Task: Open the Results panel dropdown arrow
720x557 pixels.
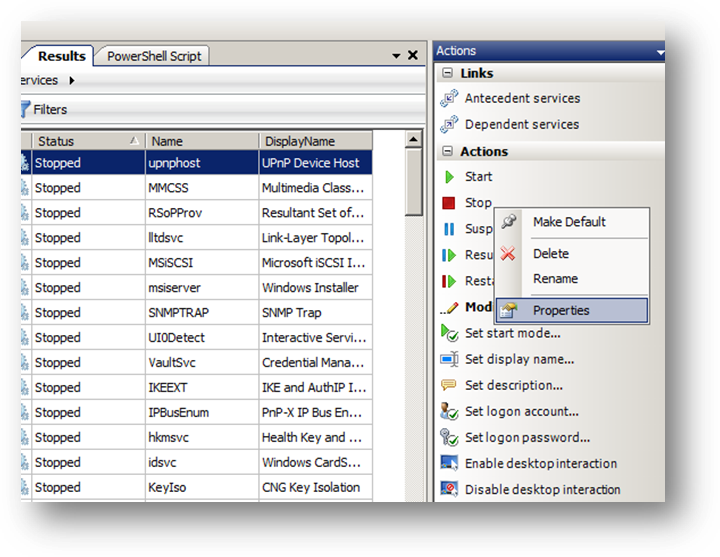Action: point(393,56)
